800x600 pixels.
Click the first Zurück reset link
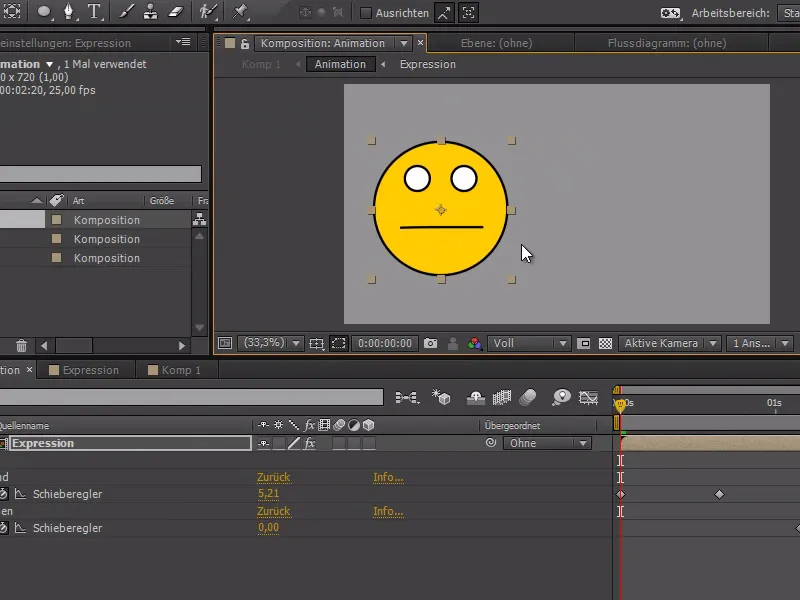coord(273,477)
